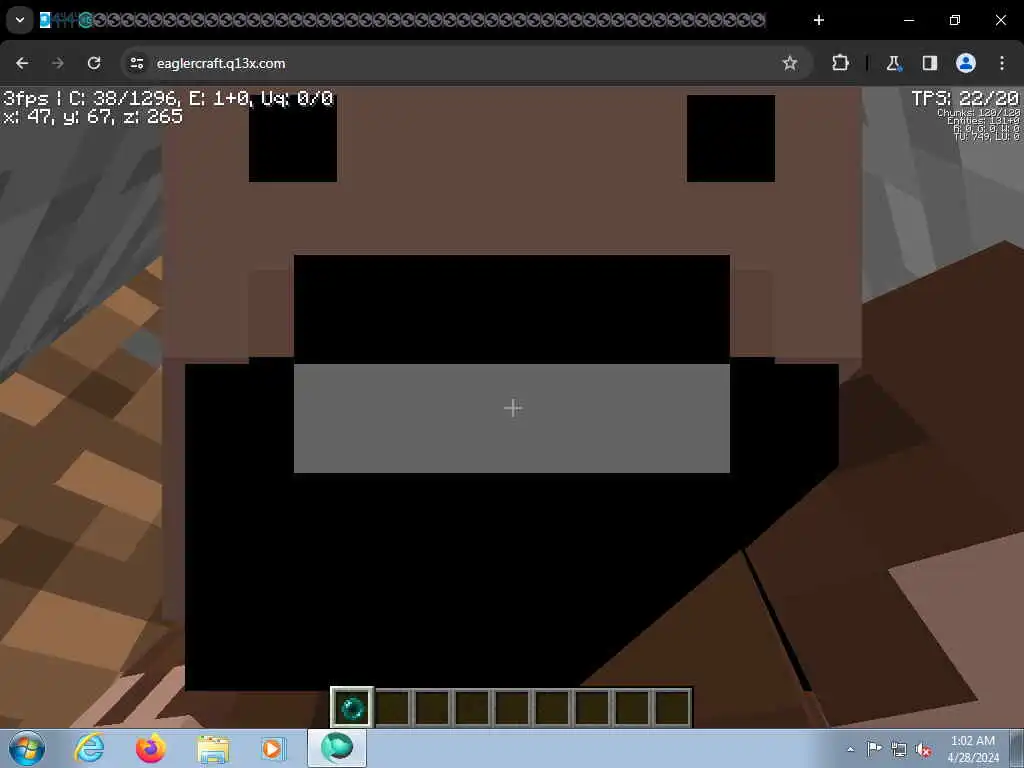Launch Firefox from taskbar
The width and height of the screenshot is (1024, 768).
click(x=151, y=748)
